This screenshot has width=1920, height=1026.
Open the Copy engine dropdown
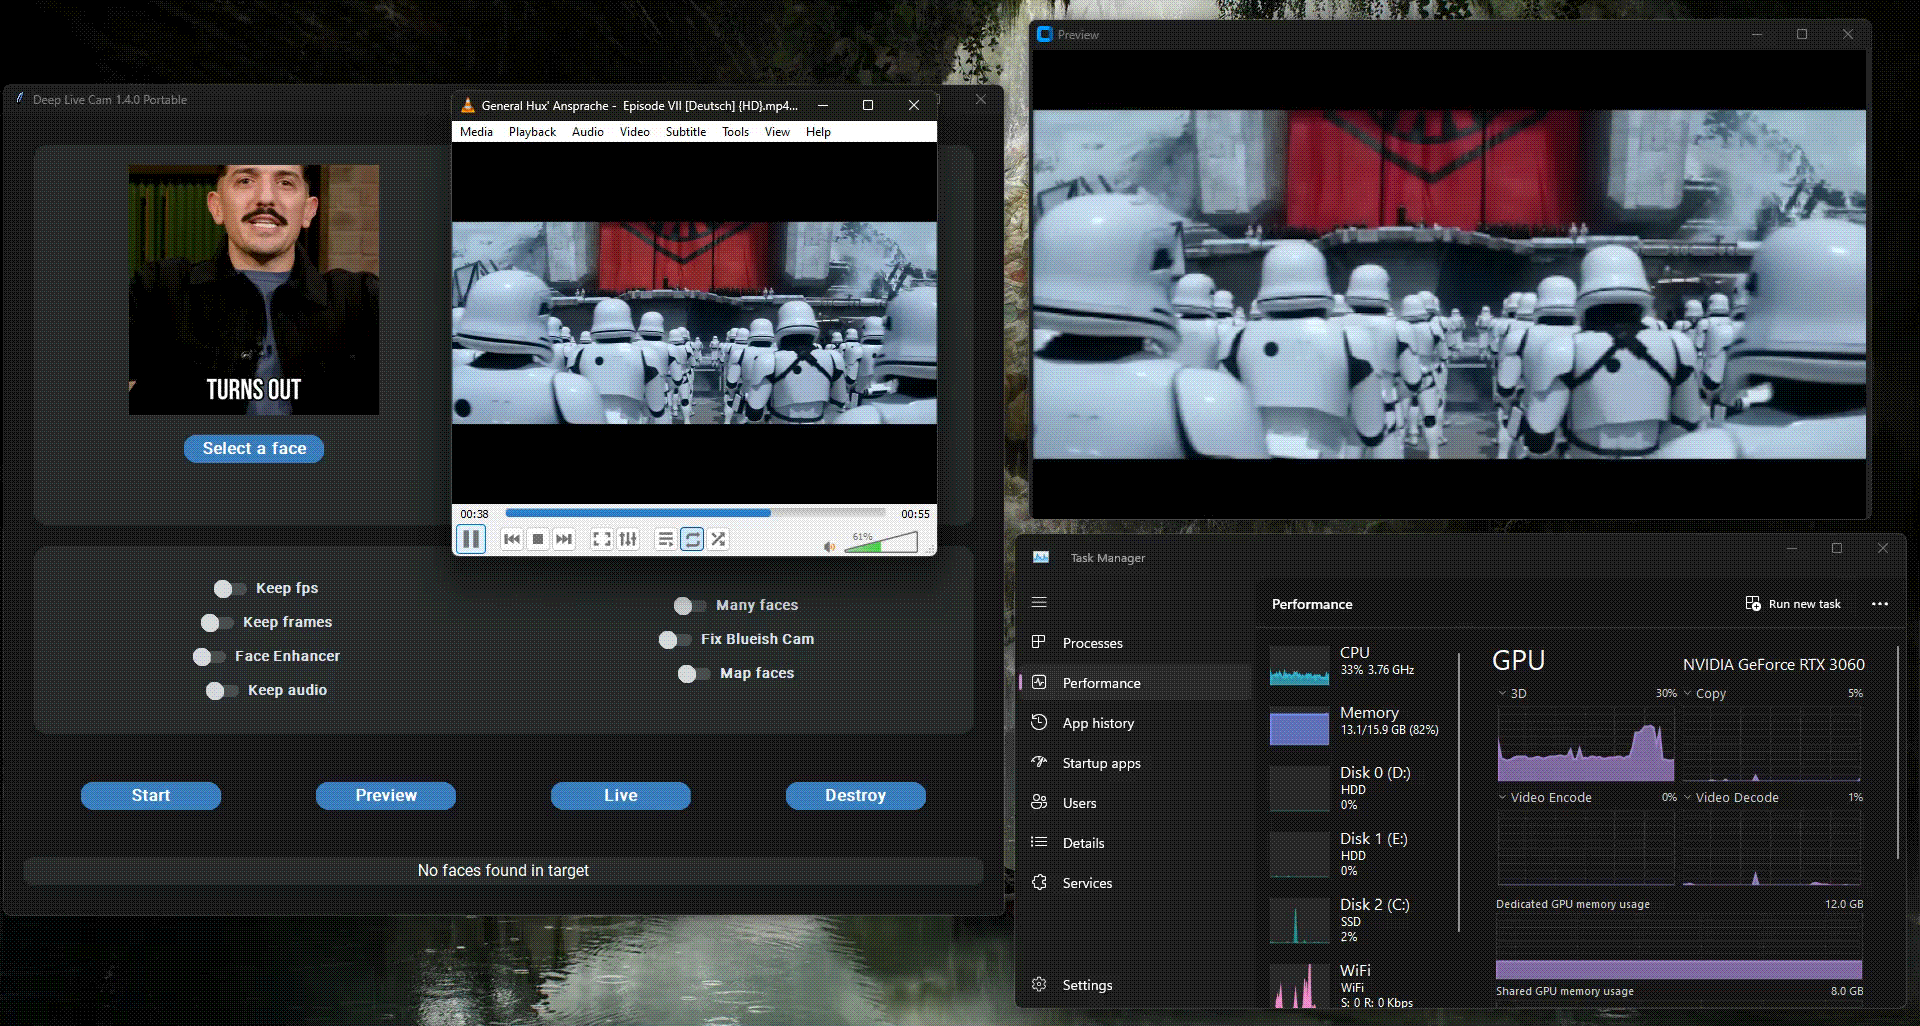coord(1688,693)
